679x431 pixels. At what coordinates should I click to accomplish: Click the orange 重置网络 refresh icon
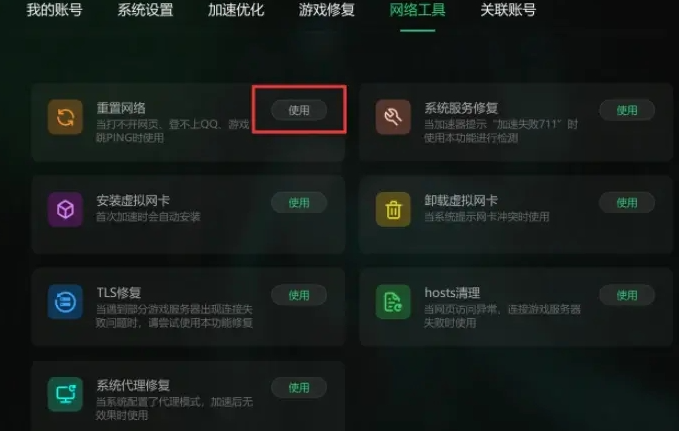65,117
